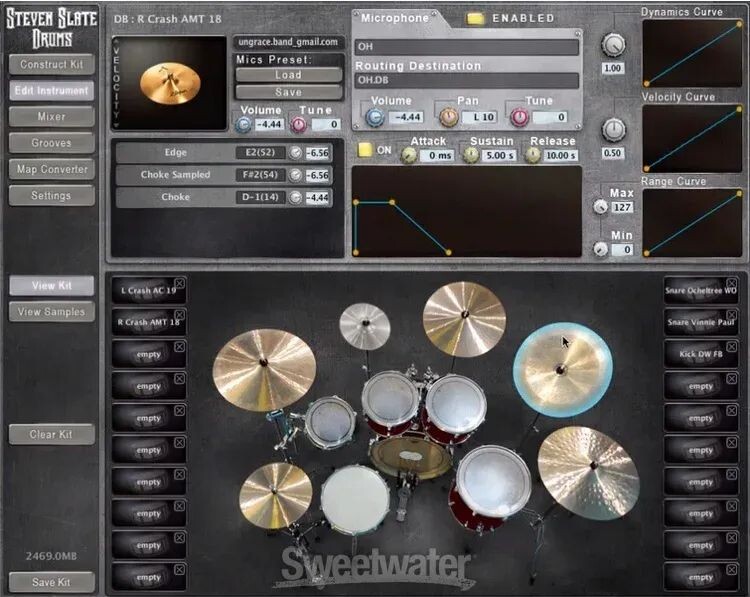Open the Routing Destination OH.DB dropdown
Screen dimensions: 750x597
tap(466, 80)
